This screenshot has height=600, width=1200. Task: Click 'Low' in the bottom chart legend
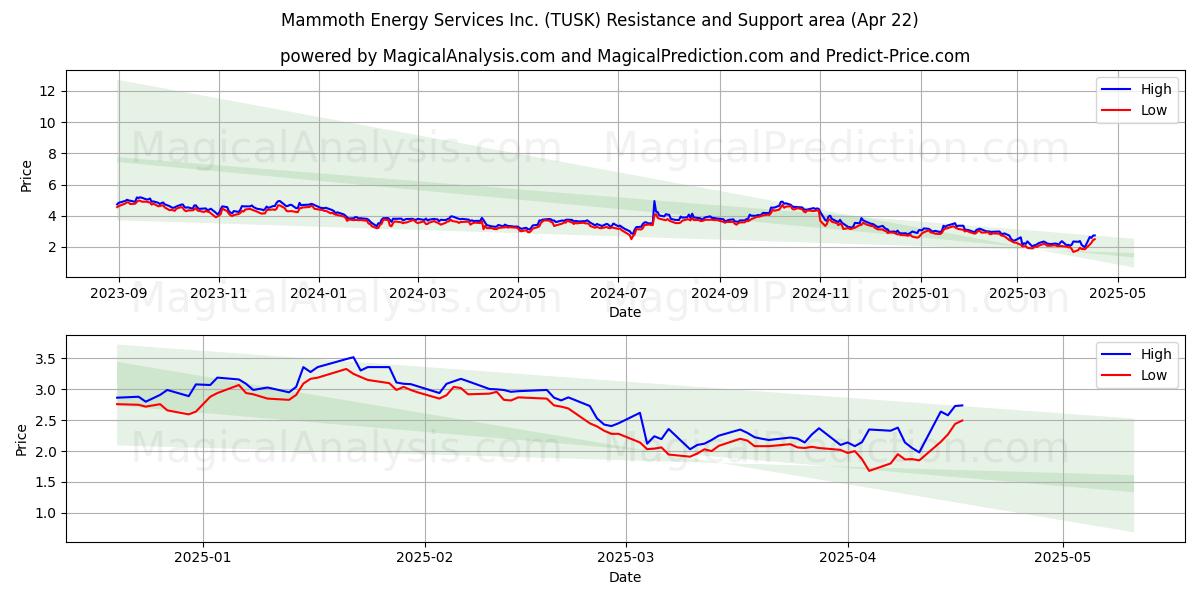(1154, 375)
